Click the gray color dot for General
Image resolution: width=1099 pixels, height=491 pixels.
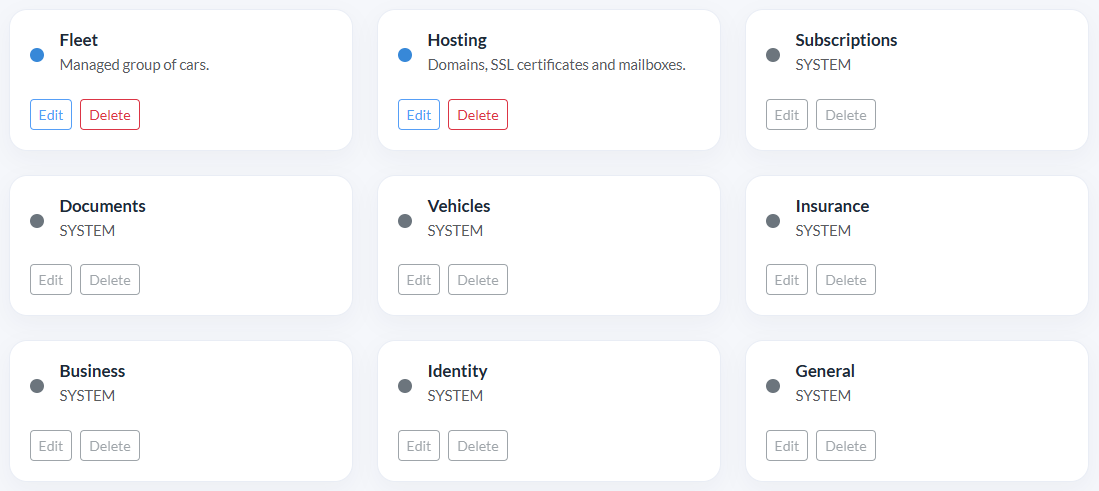coord(773,386)
